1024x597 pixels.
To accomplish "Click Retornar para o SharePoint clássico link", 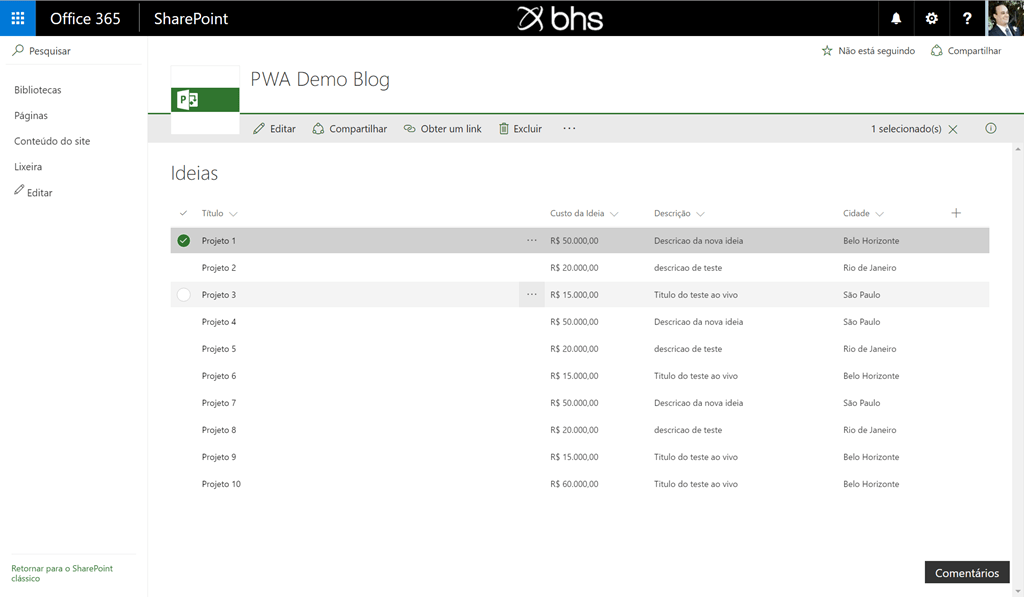I will (62, 573).
